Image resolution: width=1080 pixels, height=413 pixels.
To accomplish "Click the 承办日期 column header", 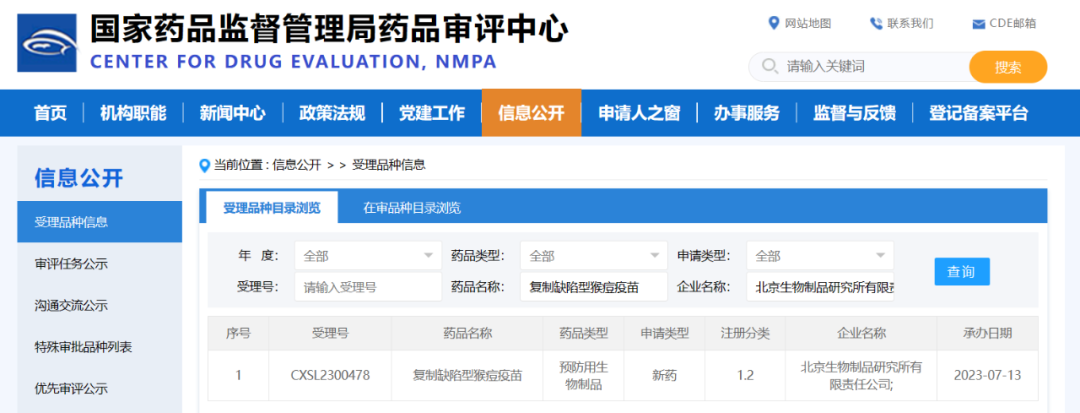I will [x=987, y=333].
